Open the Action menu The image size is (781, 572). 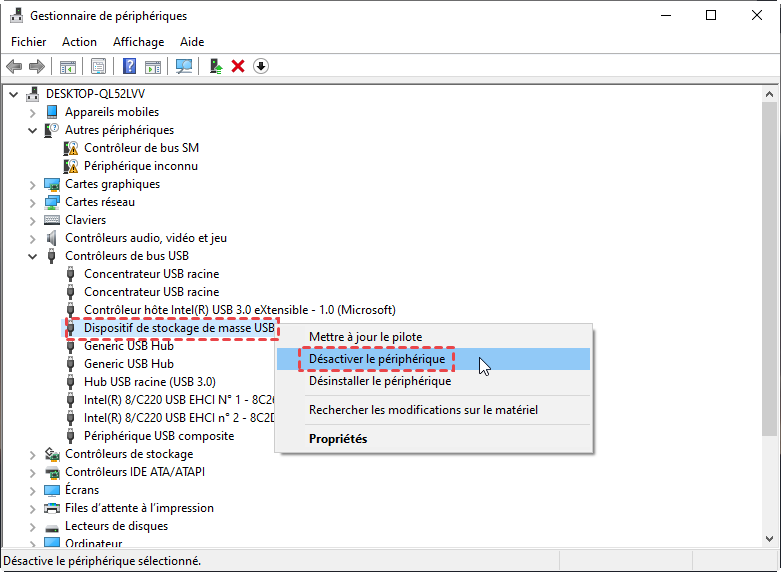click(79, 42)
